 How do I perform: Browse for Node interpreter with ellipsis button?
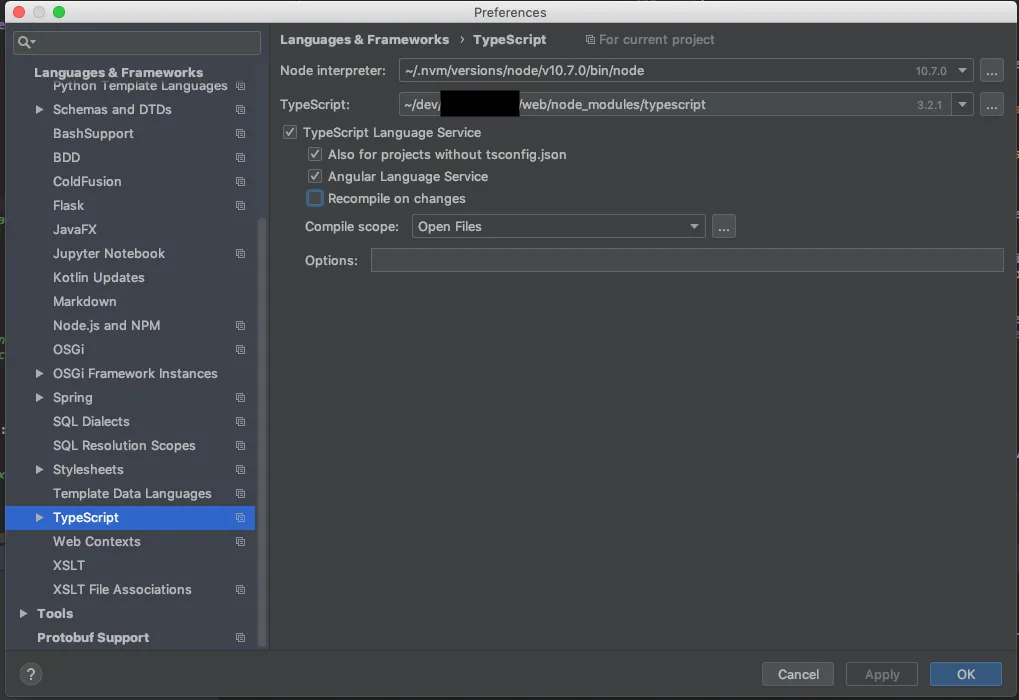pyautogui.click(x=992, y=71)
